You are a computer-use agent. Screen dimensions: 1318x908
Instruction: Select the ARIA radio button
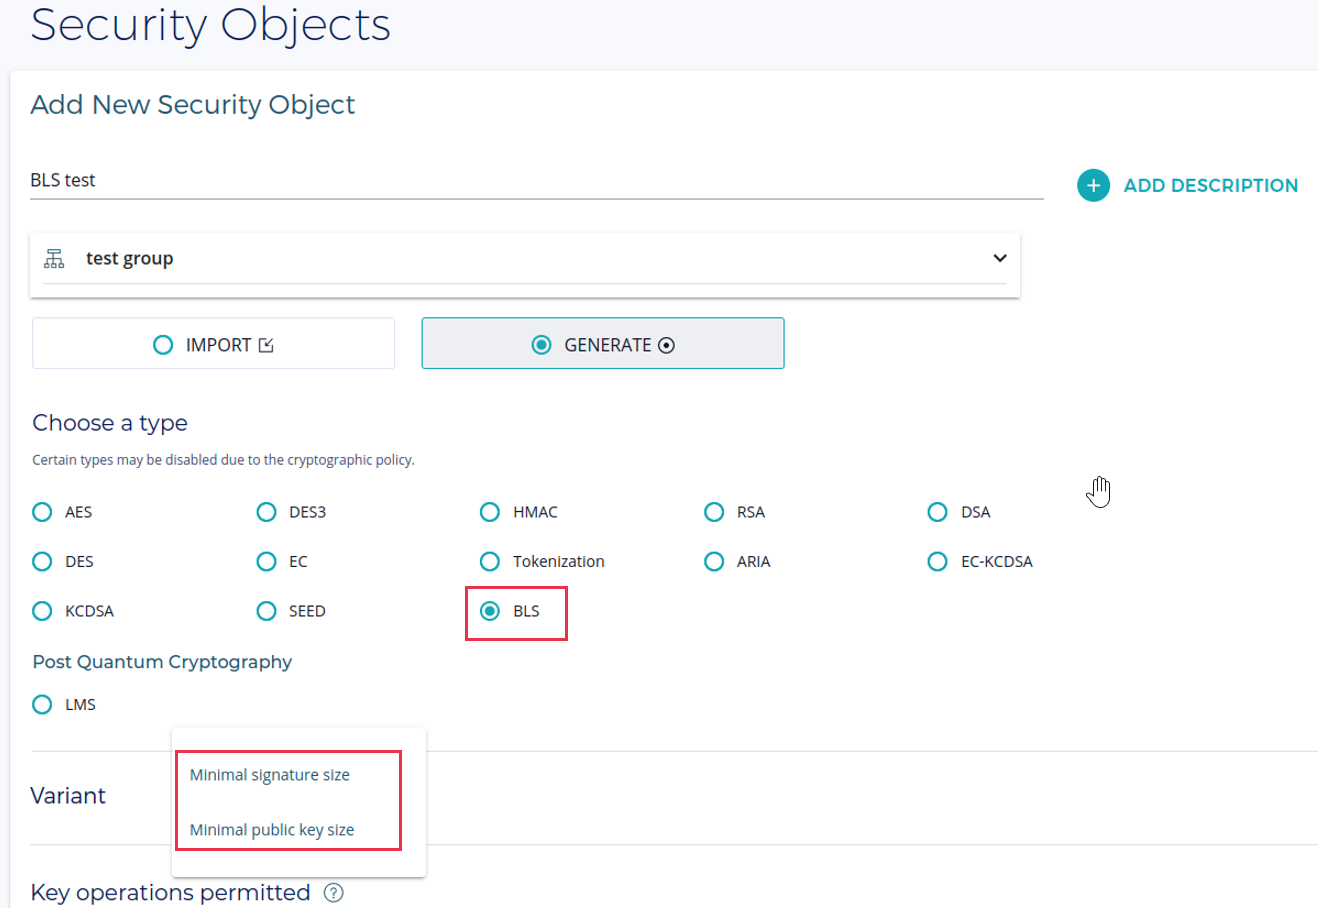pos(714,561)
